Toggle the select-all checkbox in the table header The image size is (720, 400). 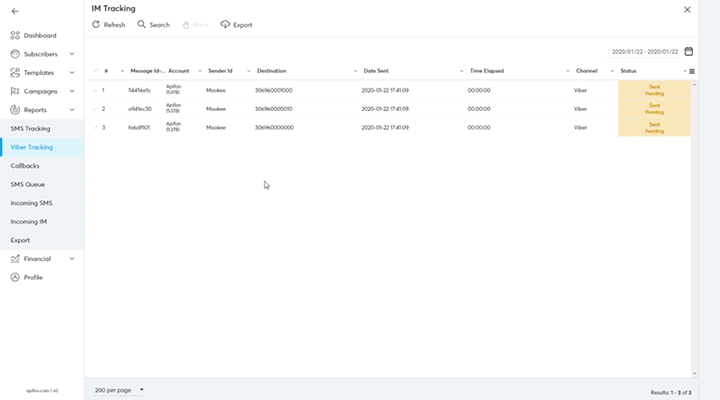point(95,71)
